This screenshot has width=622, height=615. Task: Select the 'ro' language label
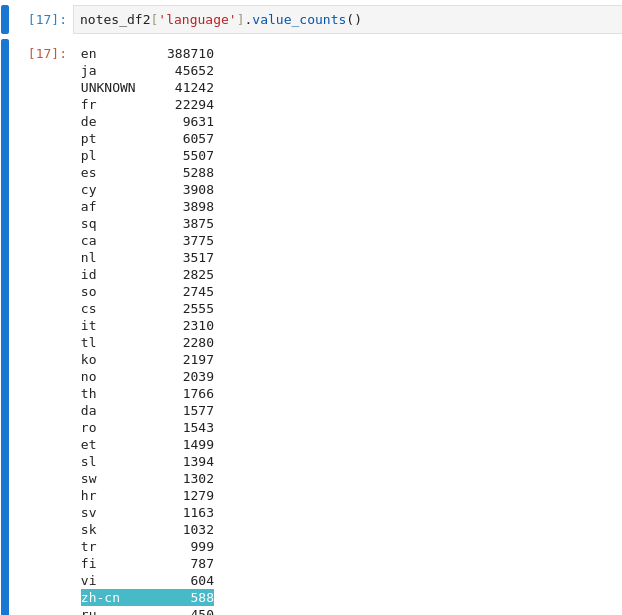tap(88, 428)
